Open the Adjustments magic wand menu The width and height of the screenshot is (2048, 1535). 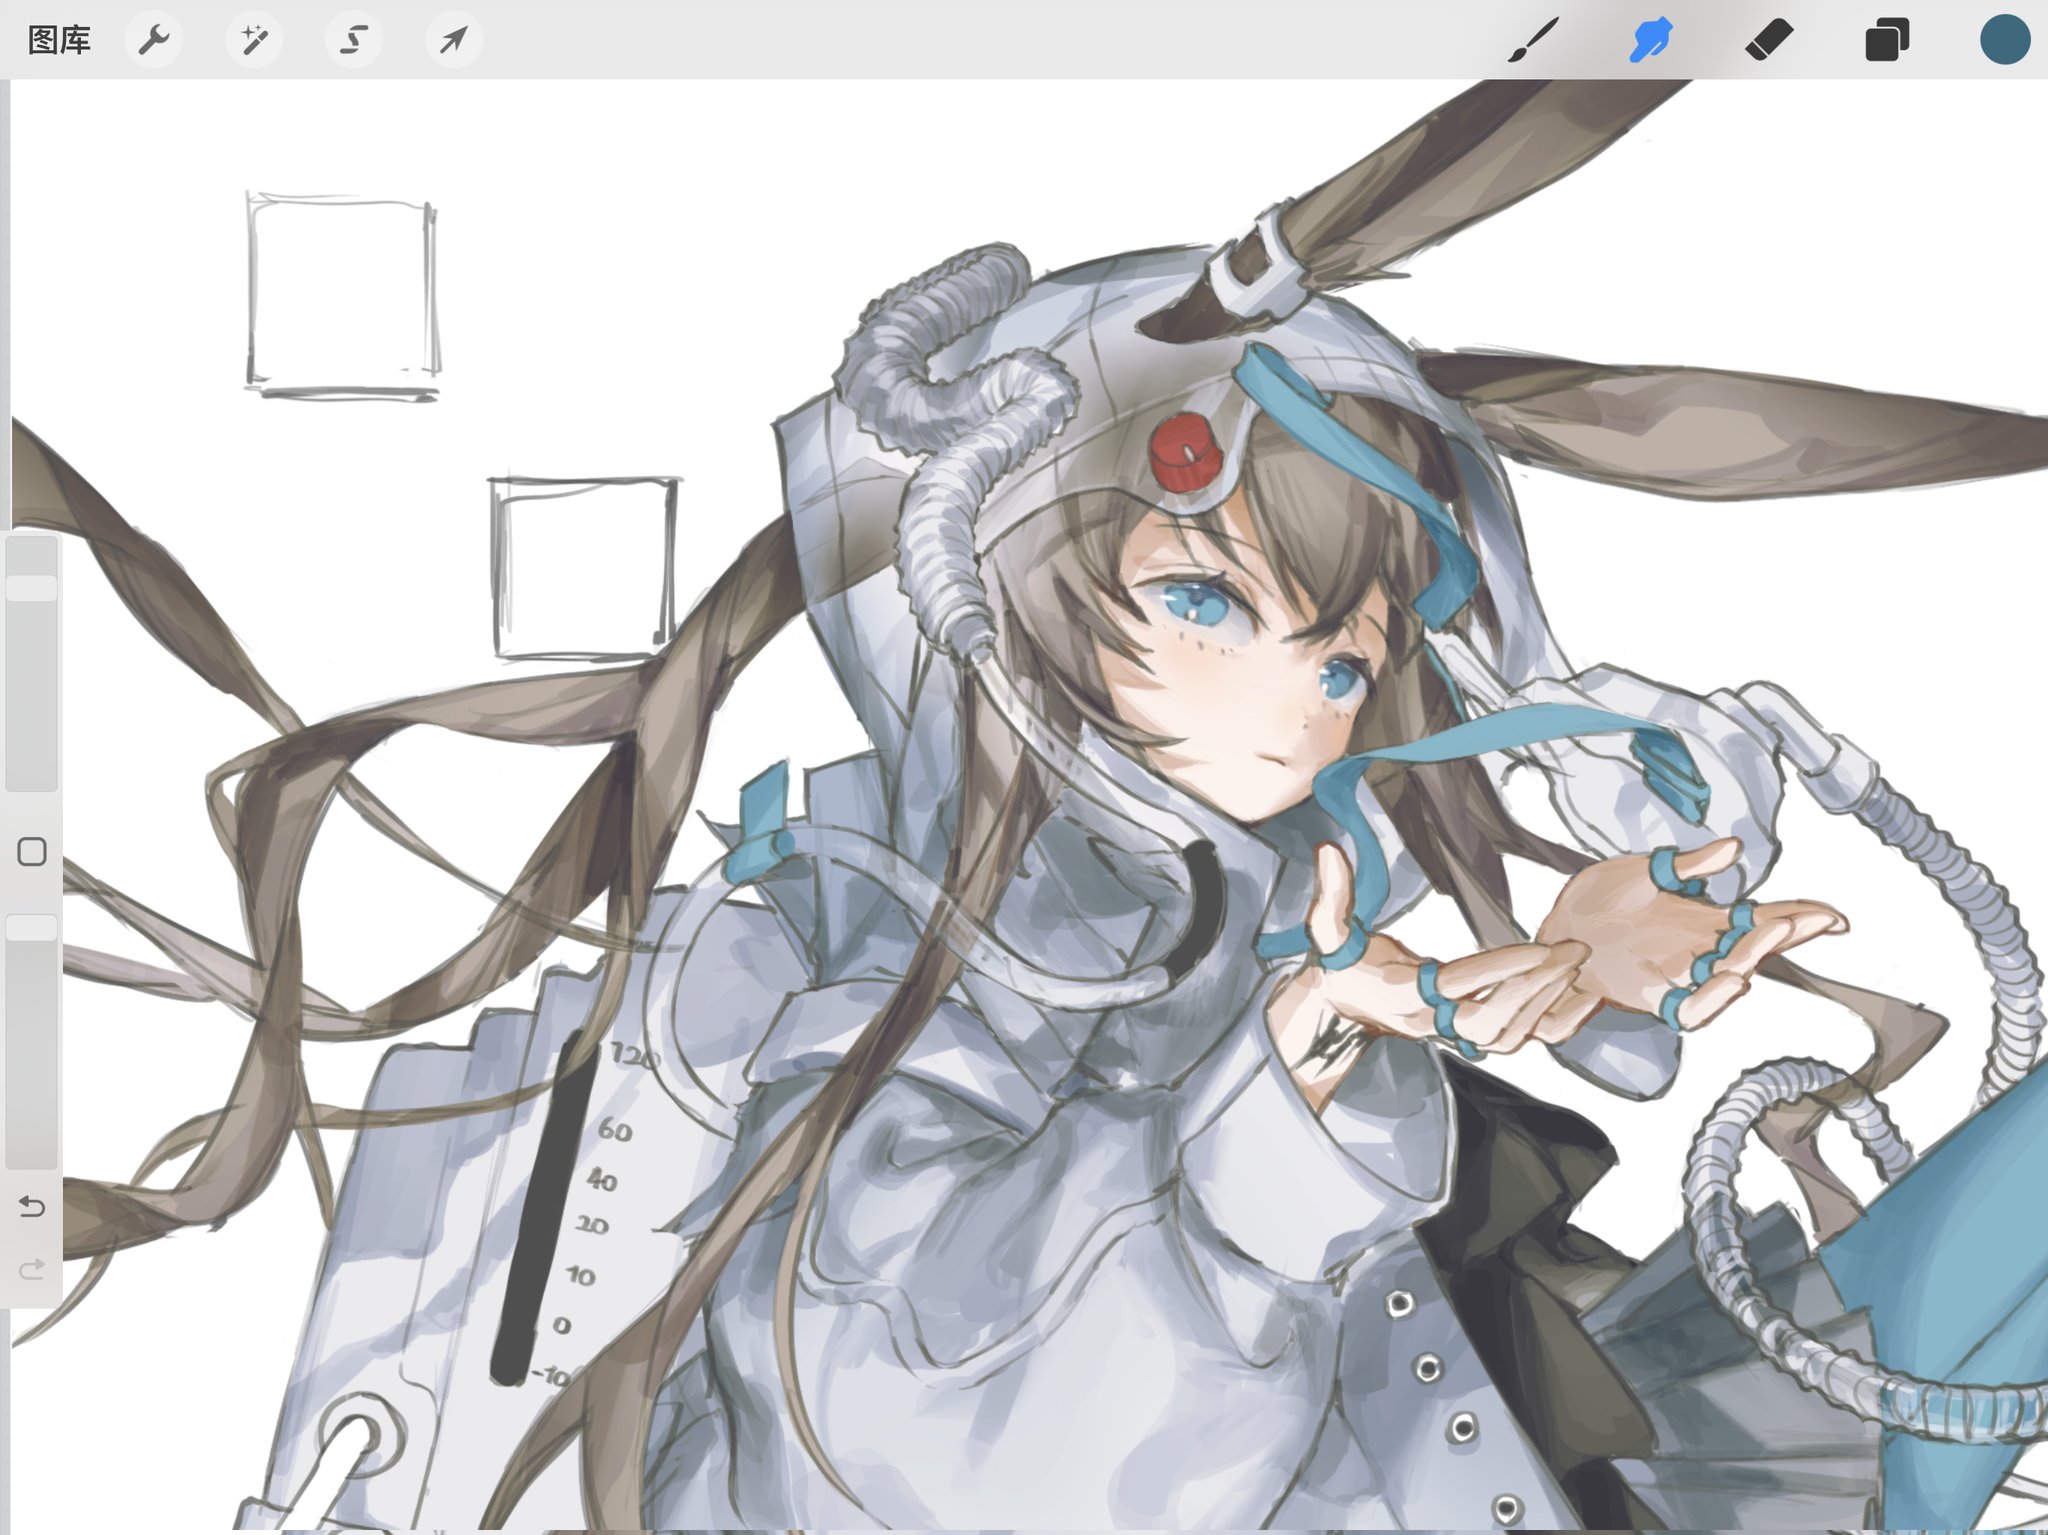pyautogui.click(x=254, y=40)
